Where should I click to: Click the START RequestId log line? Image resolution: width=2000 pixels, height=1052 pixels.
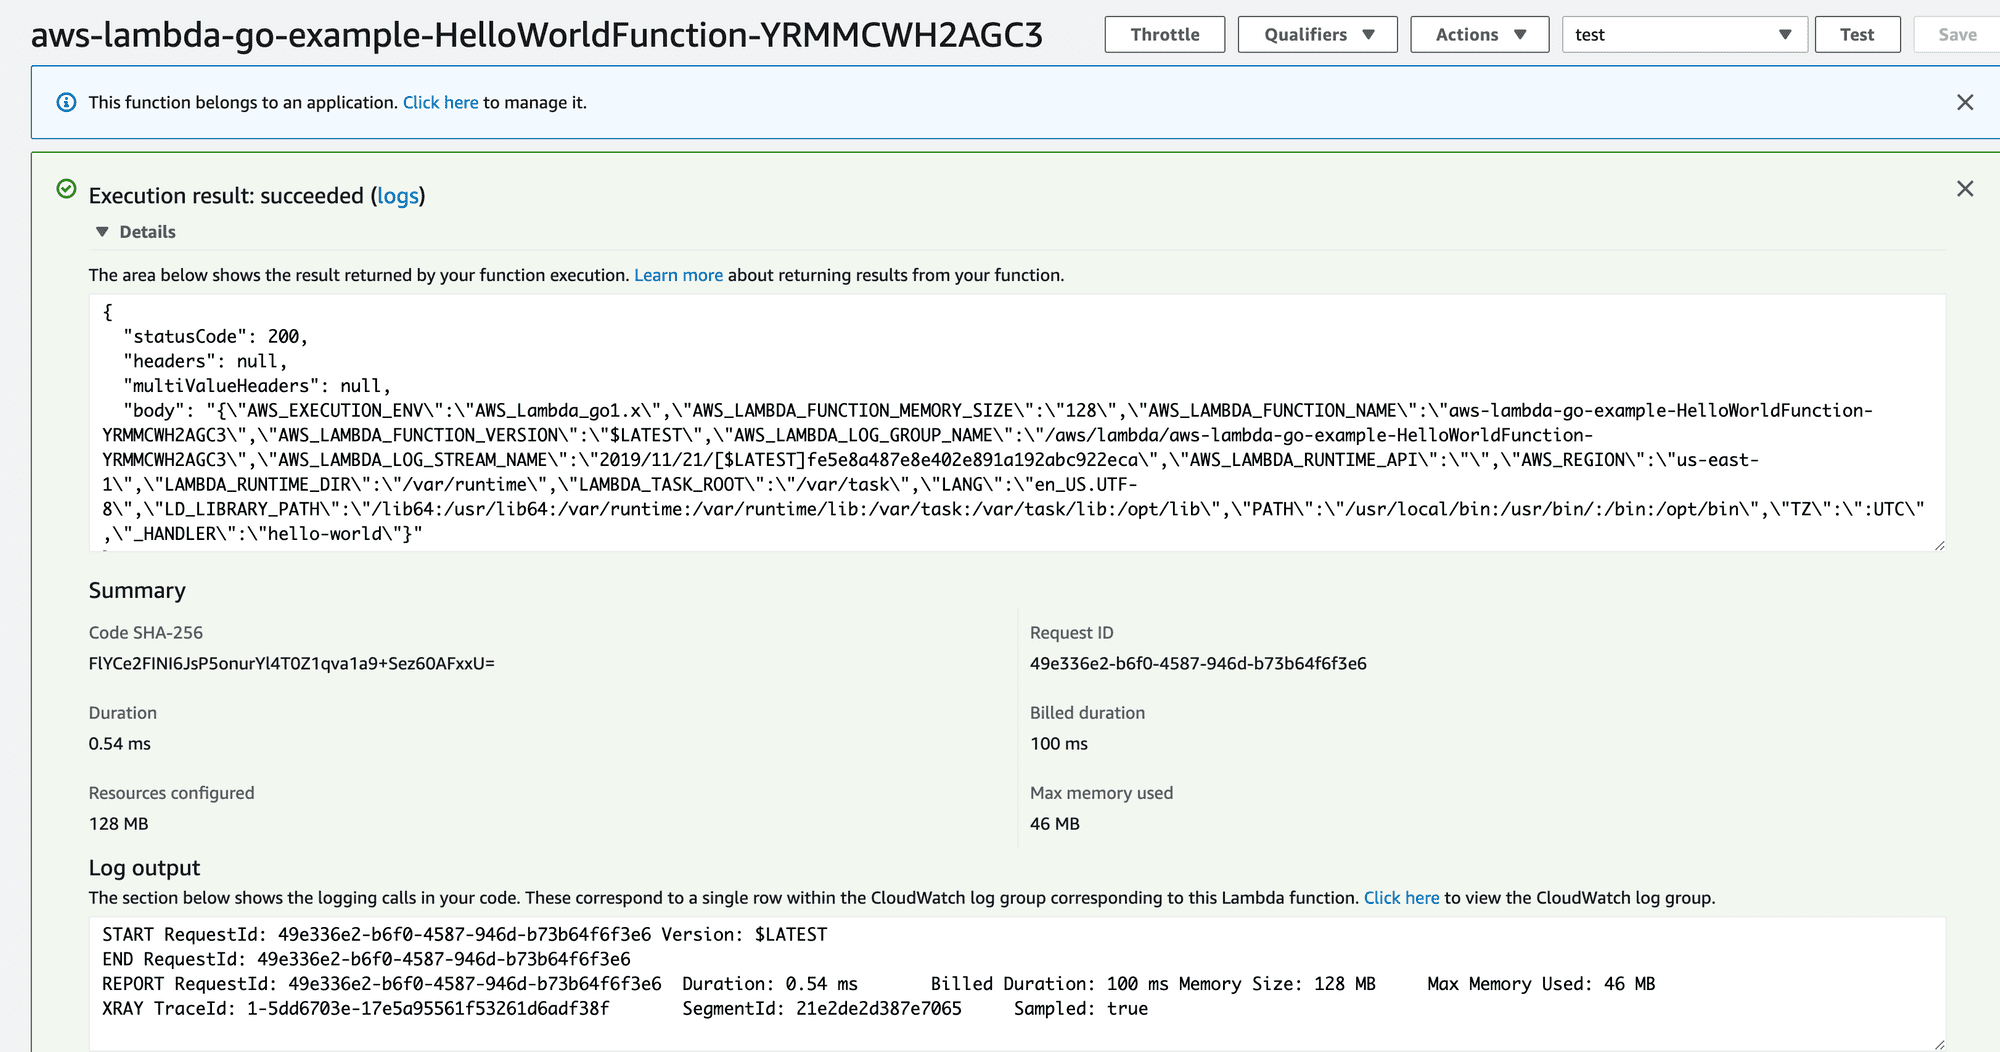465,935
